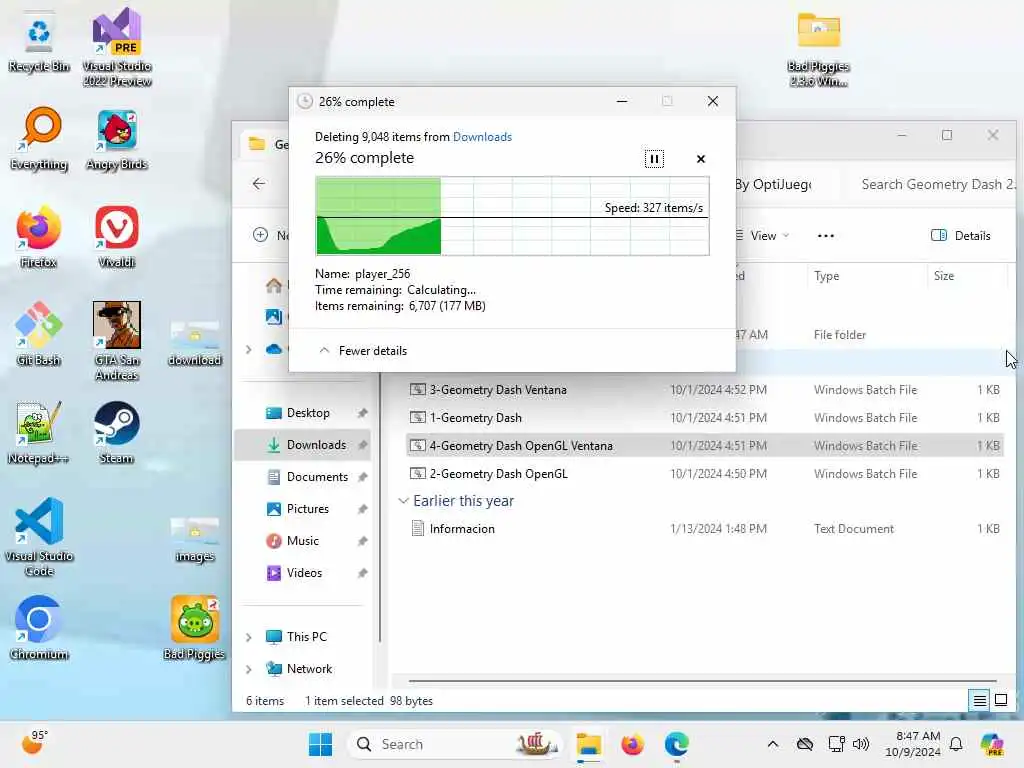Click the horizontal scrollbar in Explorer
The width and height of the screenshot is (1024, 768).
(x=703, y=681)
